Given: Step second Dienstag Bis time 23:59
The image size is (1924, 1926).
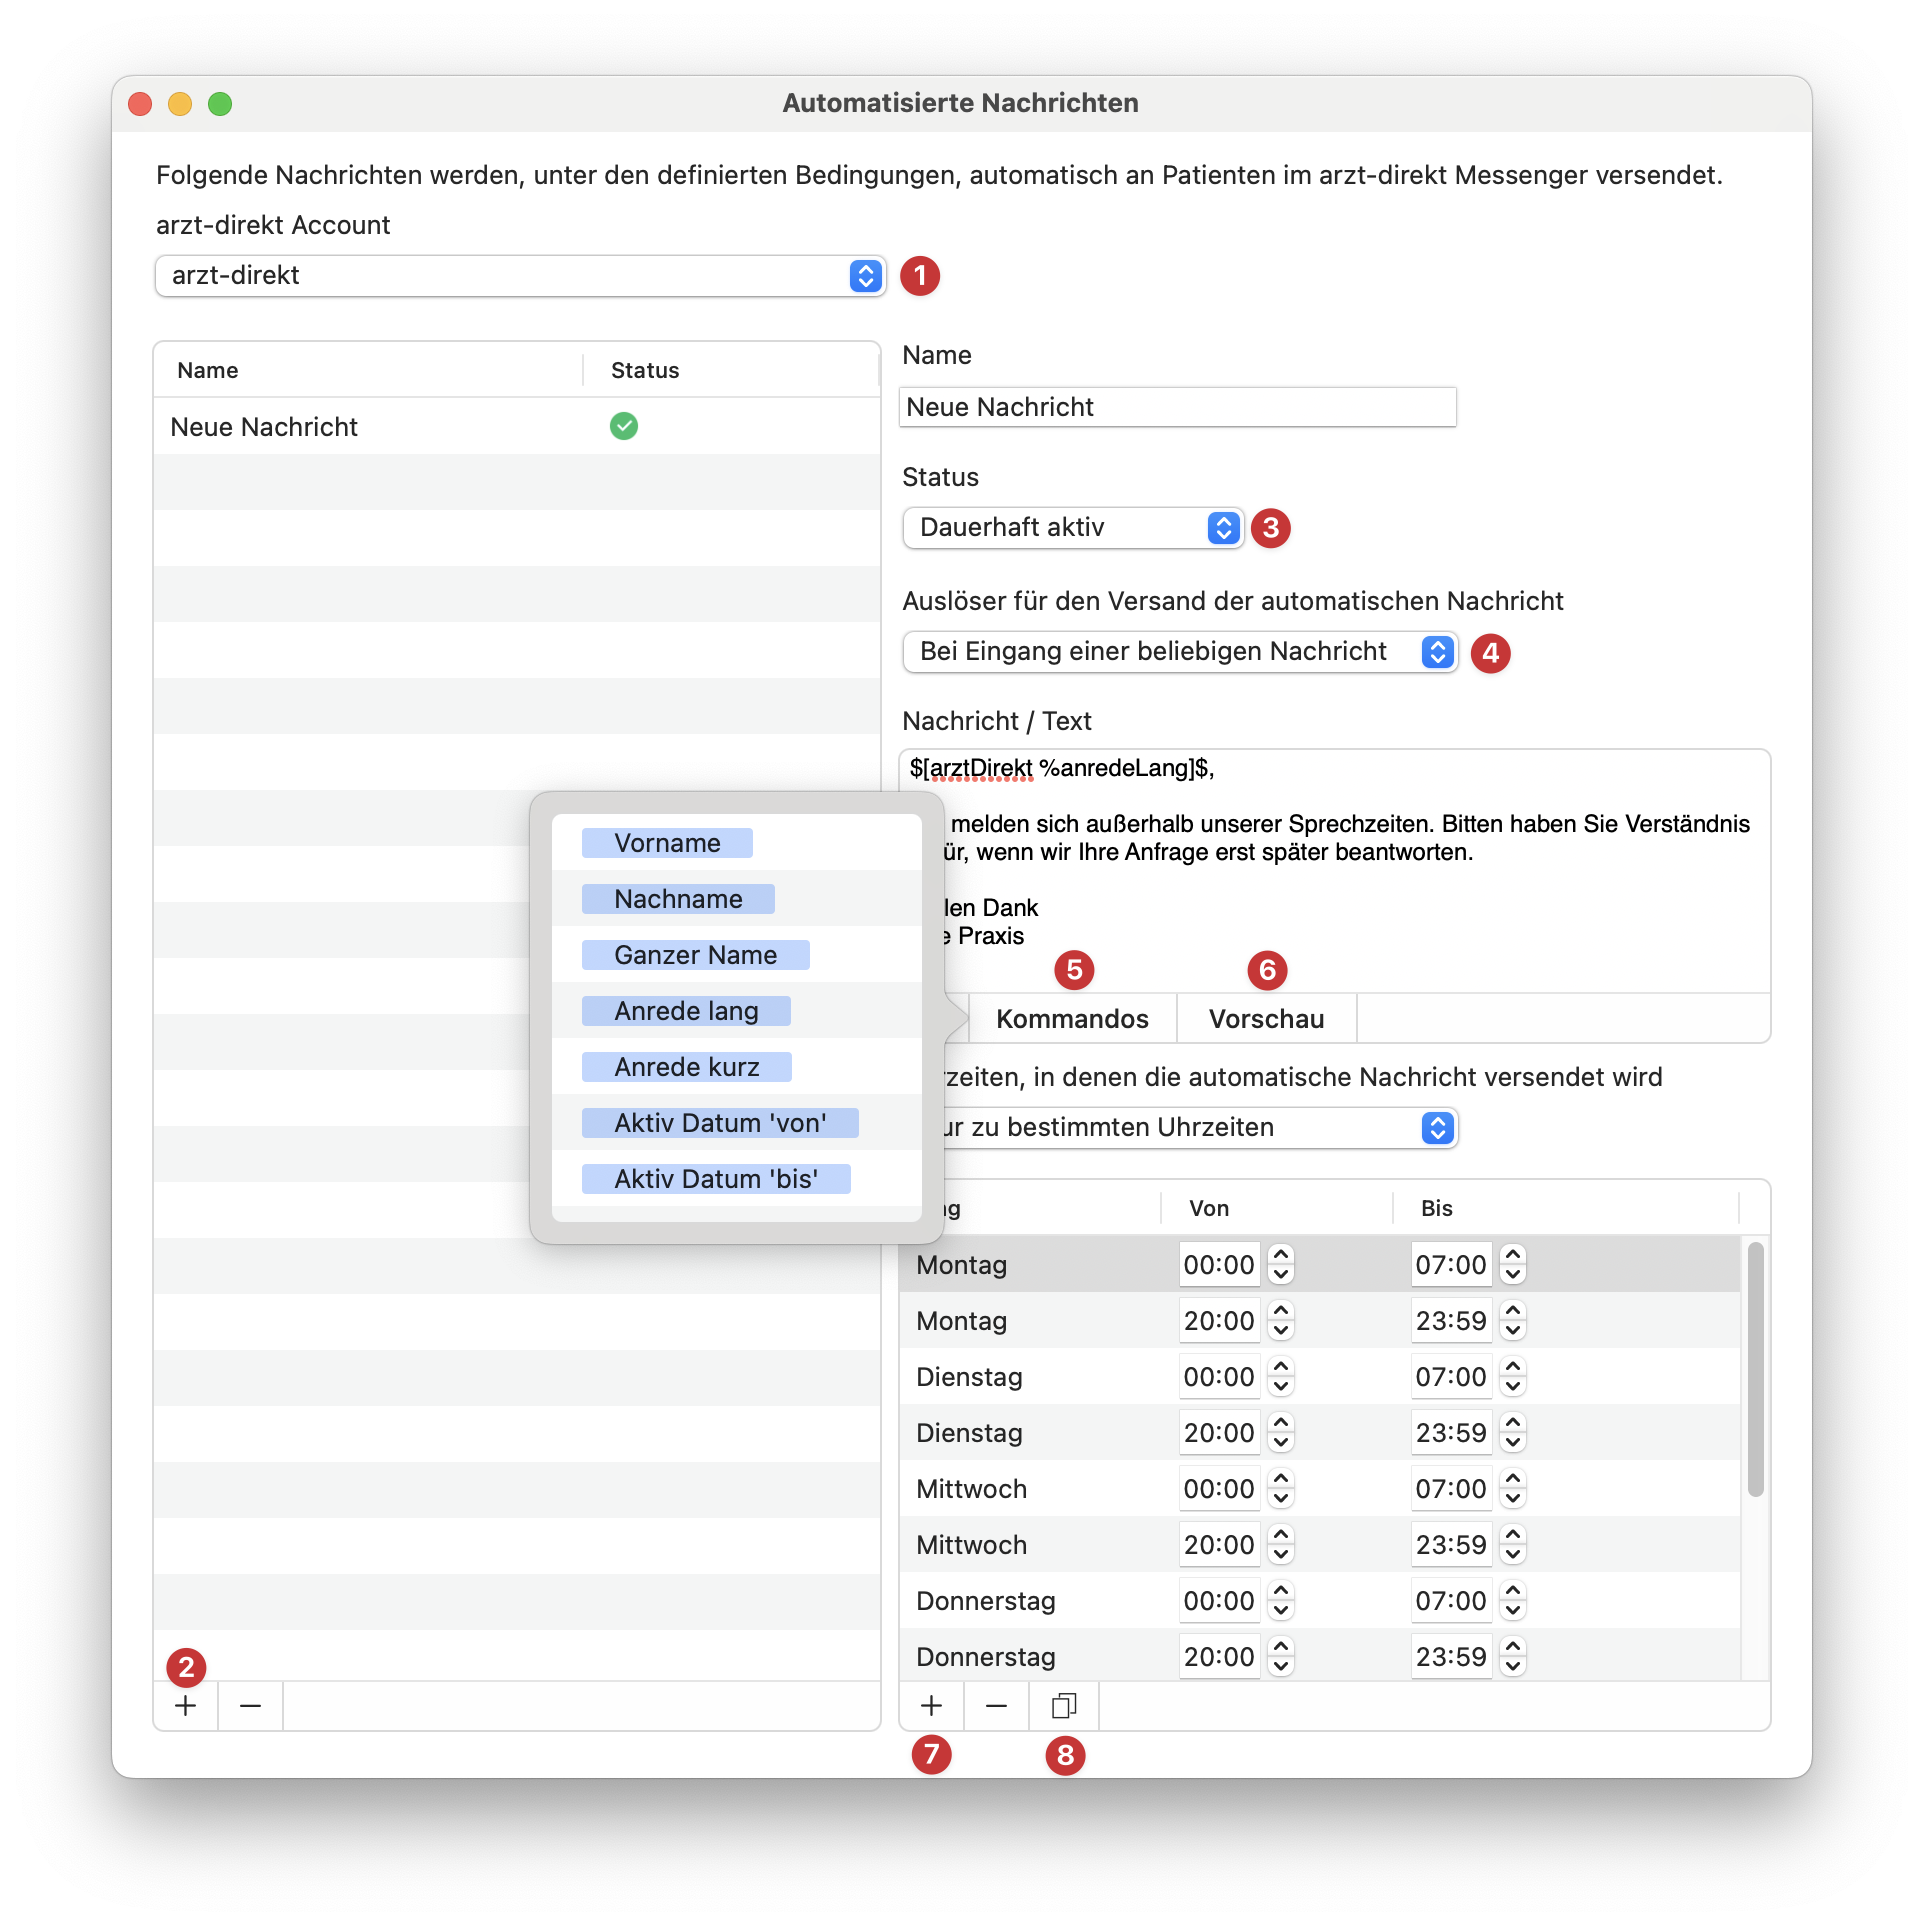Looking at the screenshot, I should [1513, 1433].
